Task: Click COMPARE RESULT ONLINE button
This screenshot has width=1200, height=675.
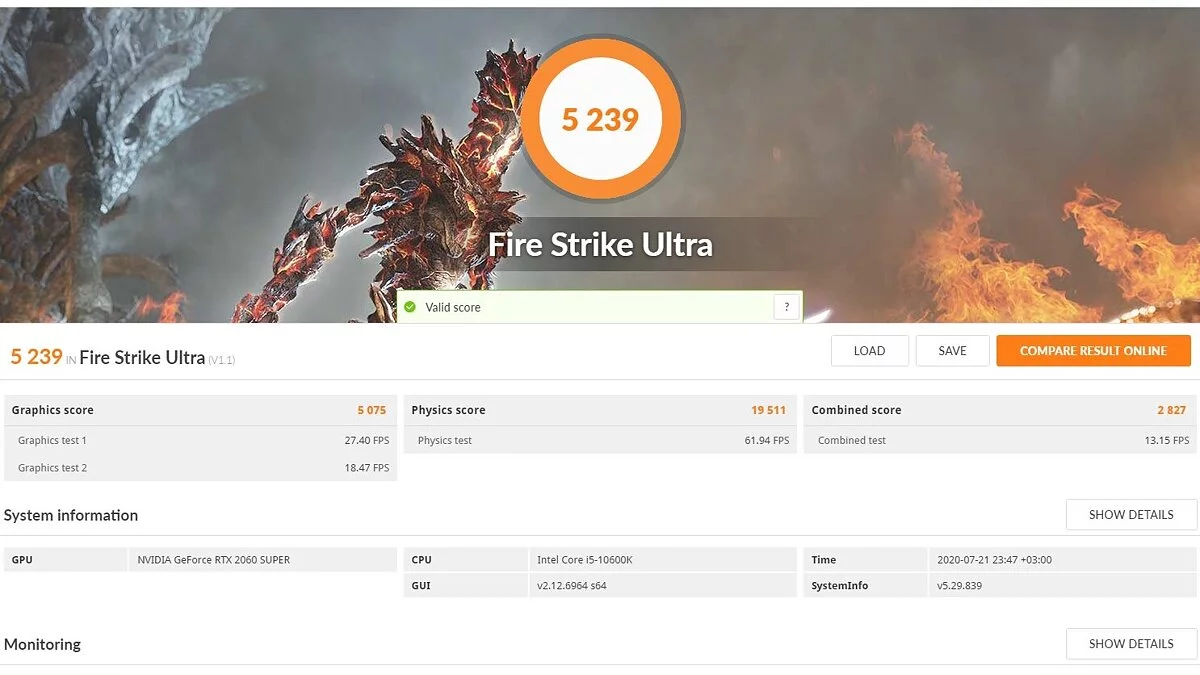Action: [x=1093, y=351]
